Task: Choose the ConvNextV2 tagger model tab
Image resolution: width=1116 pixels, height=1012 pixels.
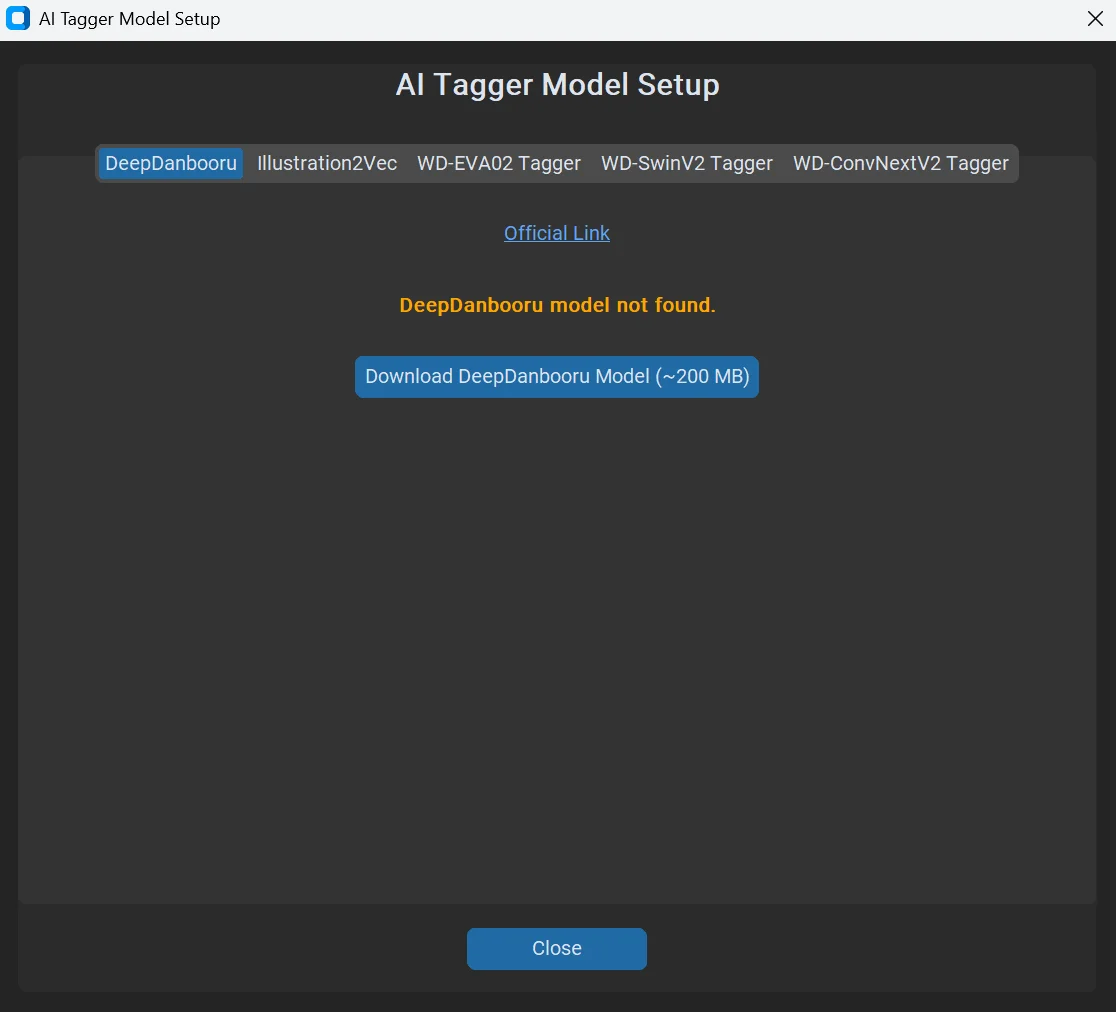Action: point(900,163)
